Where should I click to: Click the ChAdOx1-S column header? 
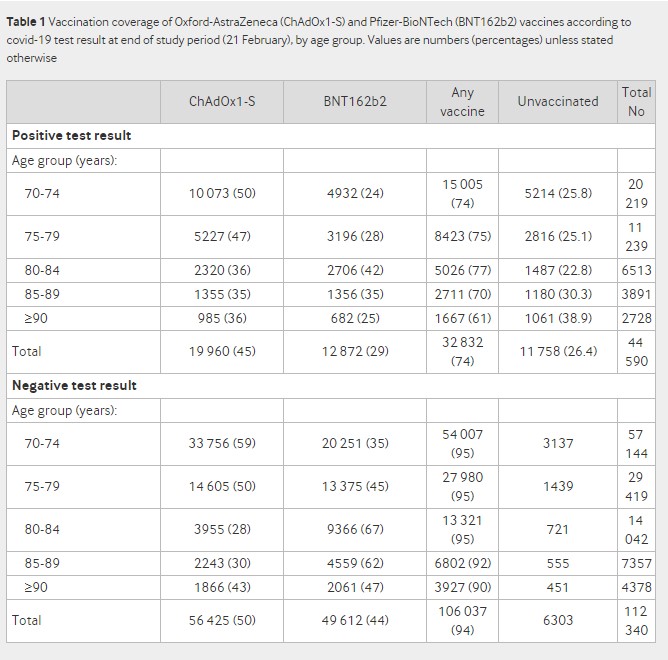[x=222, y=101]
